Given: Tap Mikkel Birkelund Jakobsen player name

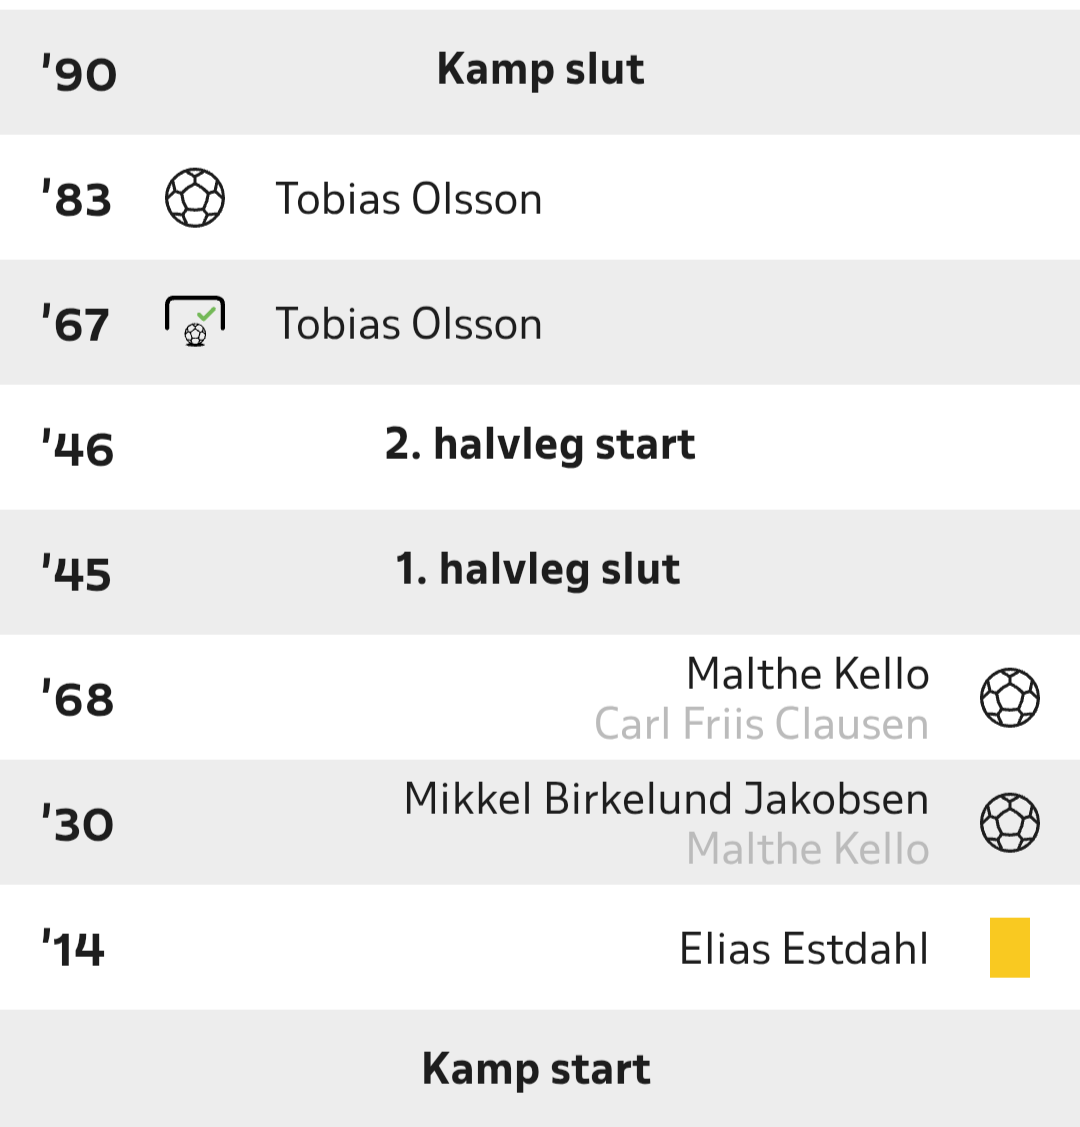Looking at the screenshot, I should click(x=666, y=799).
